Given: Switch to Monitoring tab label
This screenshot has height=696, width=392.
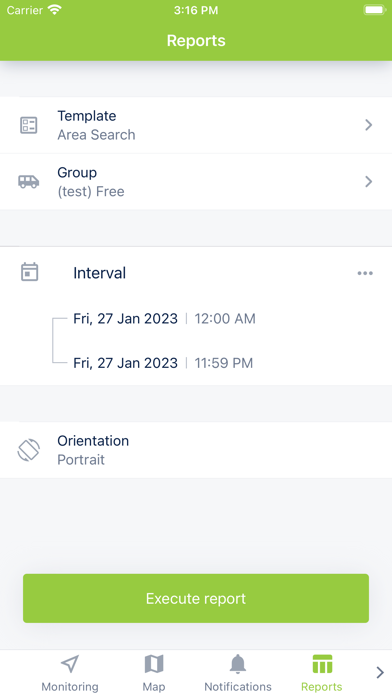Looking at the screenshot, I should tap(70, 687).
